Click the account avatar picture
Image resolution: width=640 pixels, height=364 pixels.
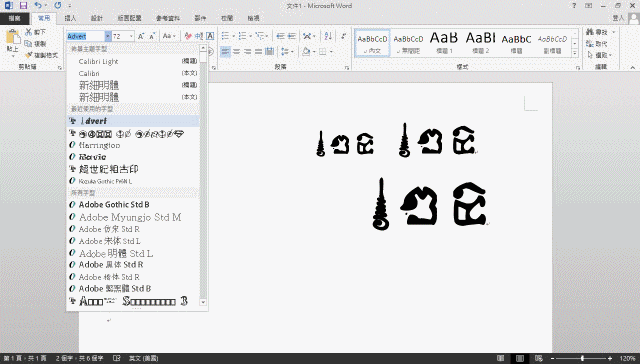point(633,18)
